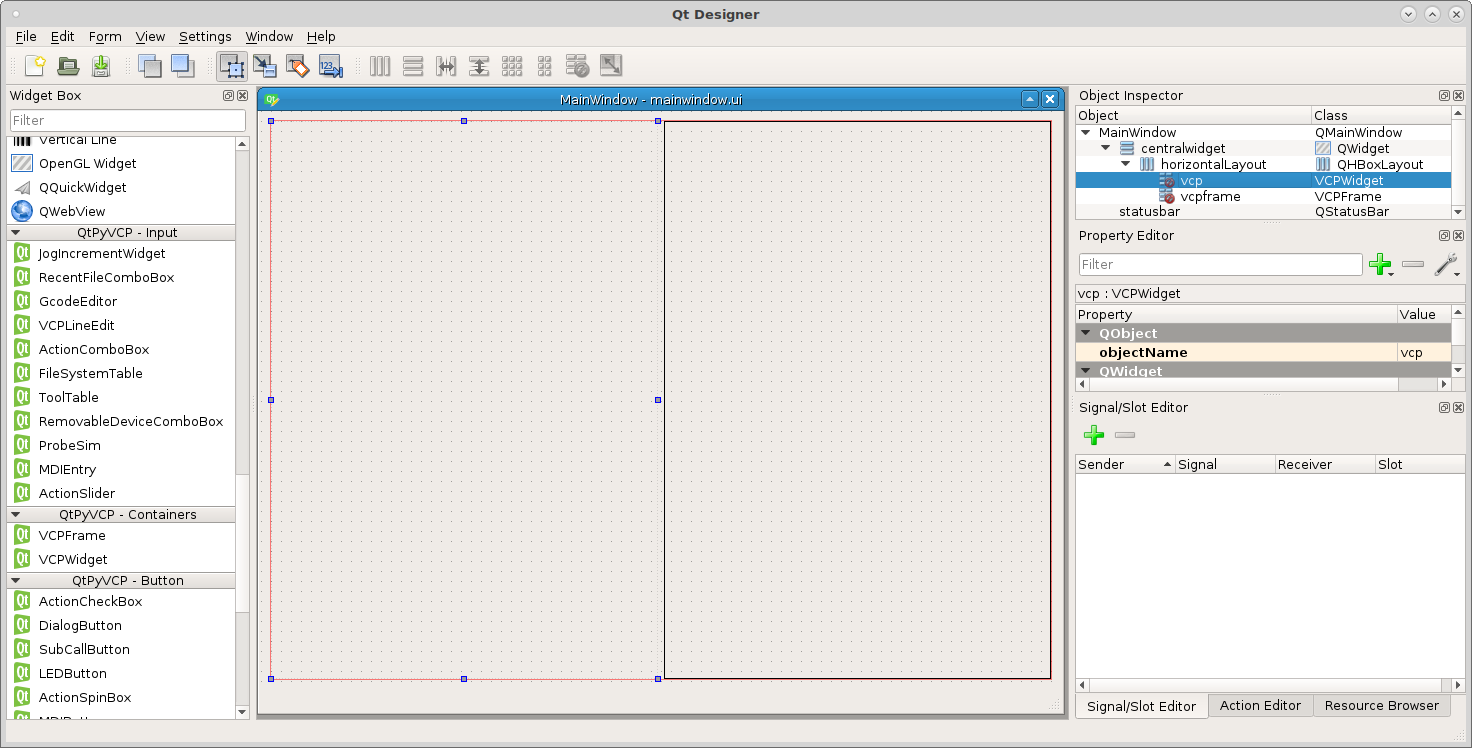1472x748 pixels.
Task: Open the View menu
Action: (x=150, y=36)
